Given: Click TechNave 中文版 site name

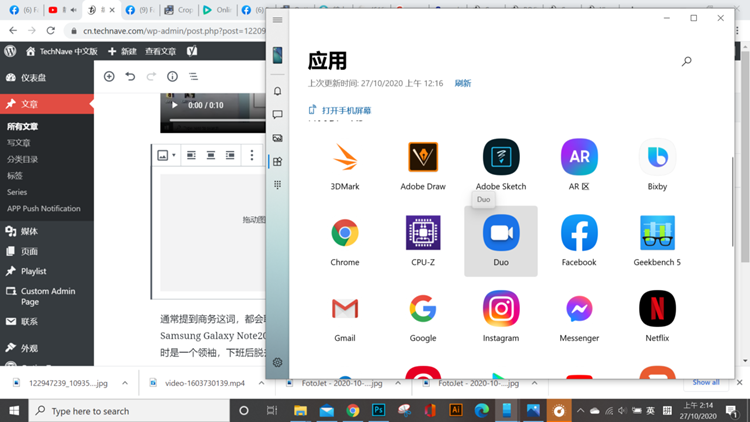Looking at the screenshot, I should 62,51.
